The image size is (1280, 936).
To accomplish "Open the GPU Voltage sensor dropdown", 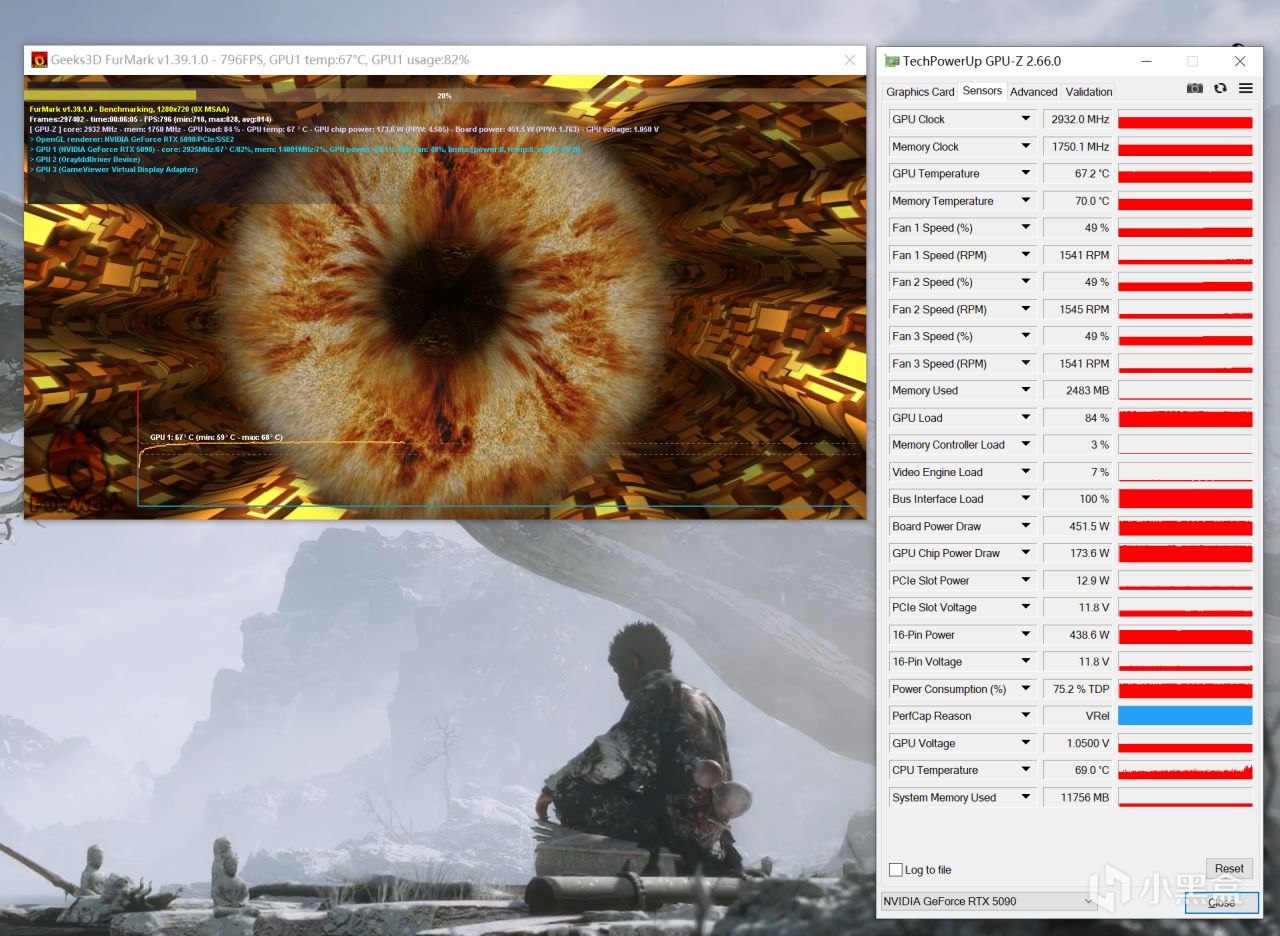I will [x=1025, y=743].
